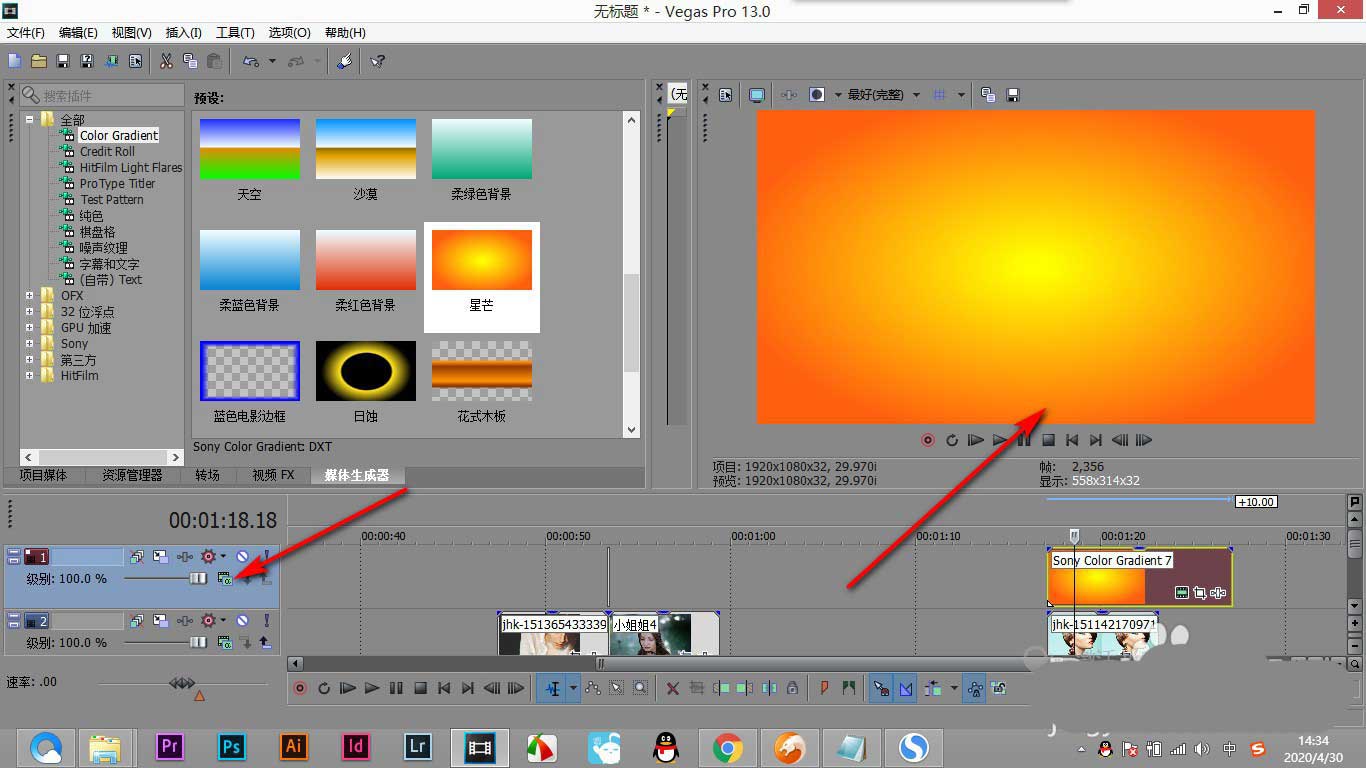Pause timeline playback
1366x768 pixels.
point(396,688)
